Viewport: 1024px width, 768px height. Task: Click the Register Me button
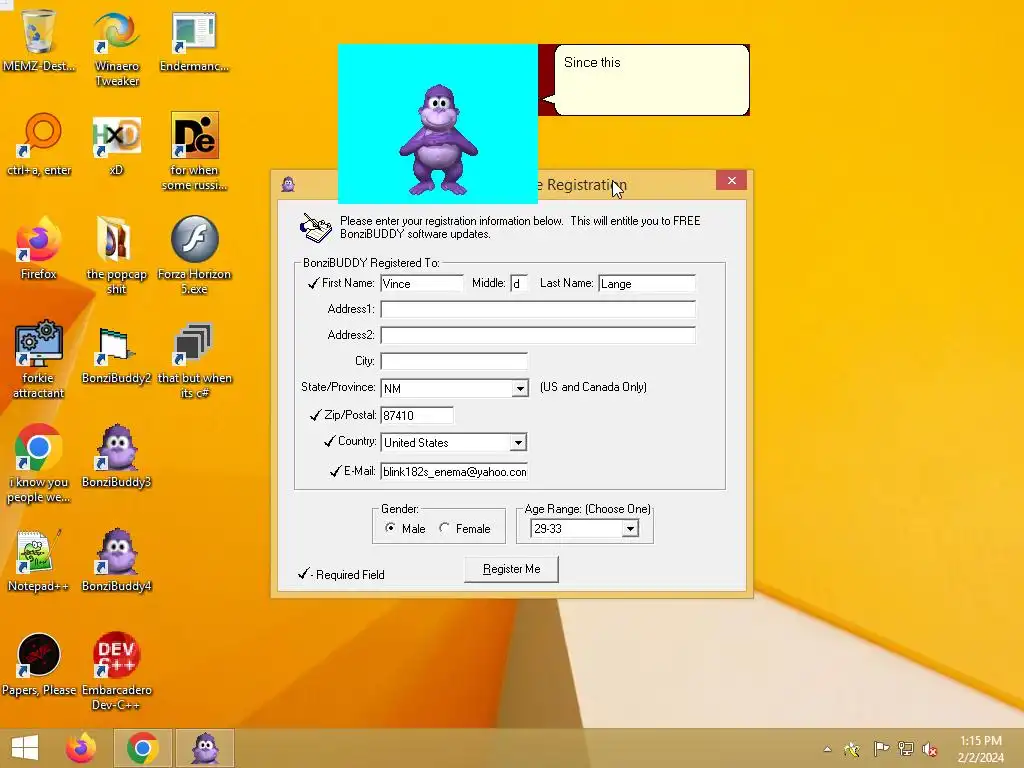pyautogui.click(x=511, y=569)
